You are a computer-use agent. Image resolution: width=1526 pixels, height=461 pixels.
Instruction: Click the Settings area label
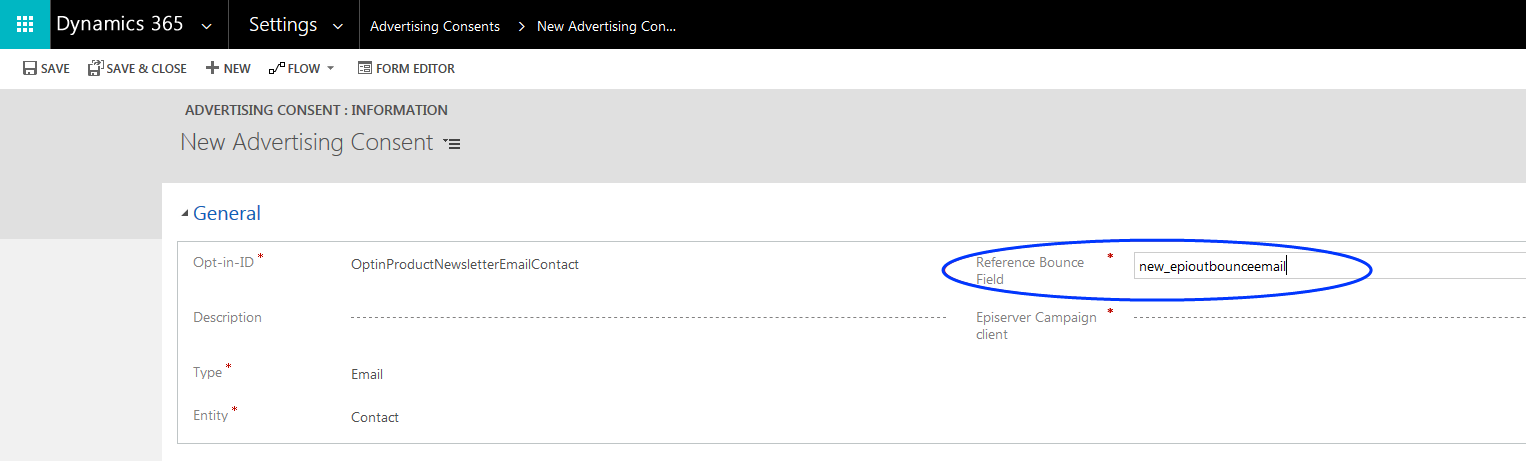[x=283, y=25]
